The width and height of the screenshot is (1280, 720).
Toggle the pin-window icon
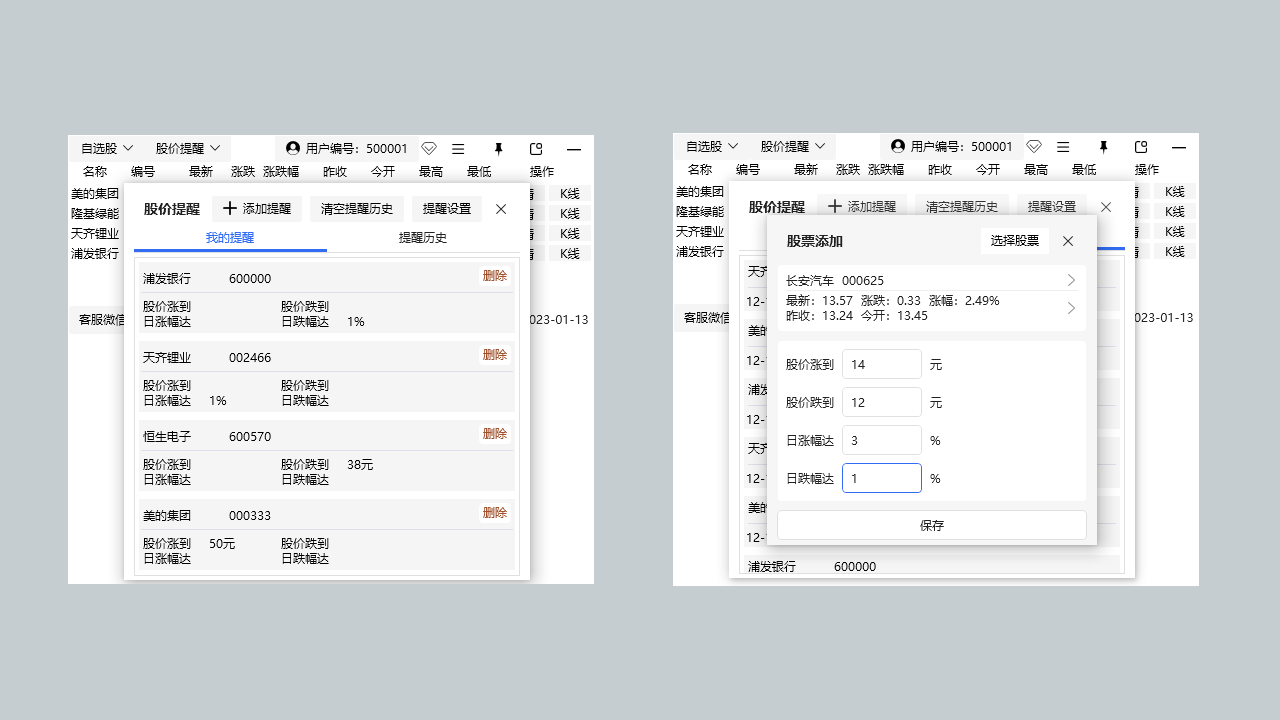498,148
